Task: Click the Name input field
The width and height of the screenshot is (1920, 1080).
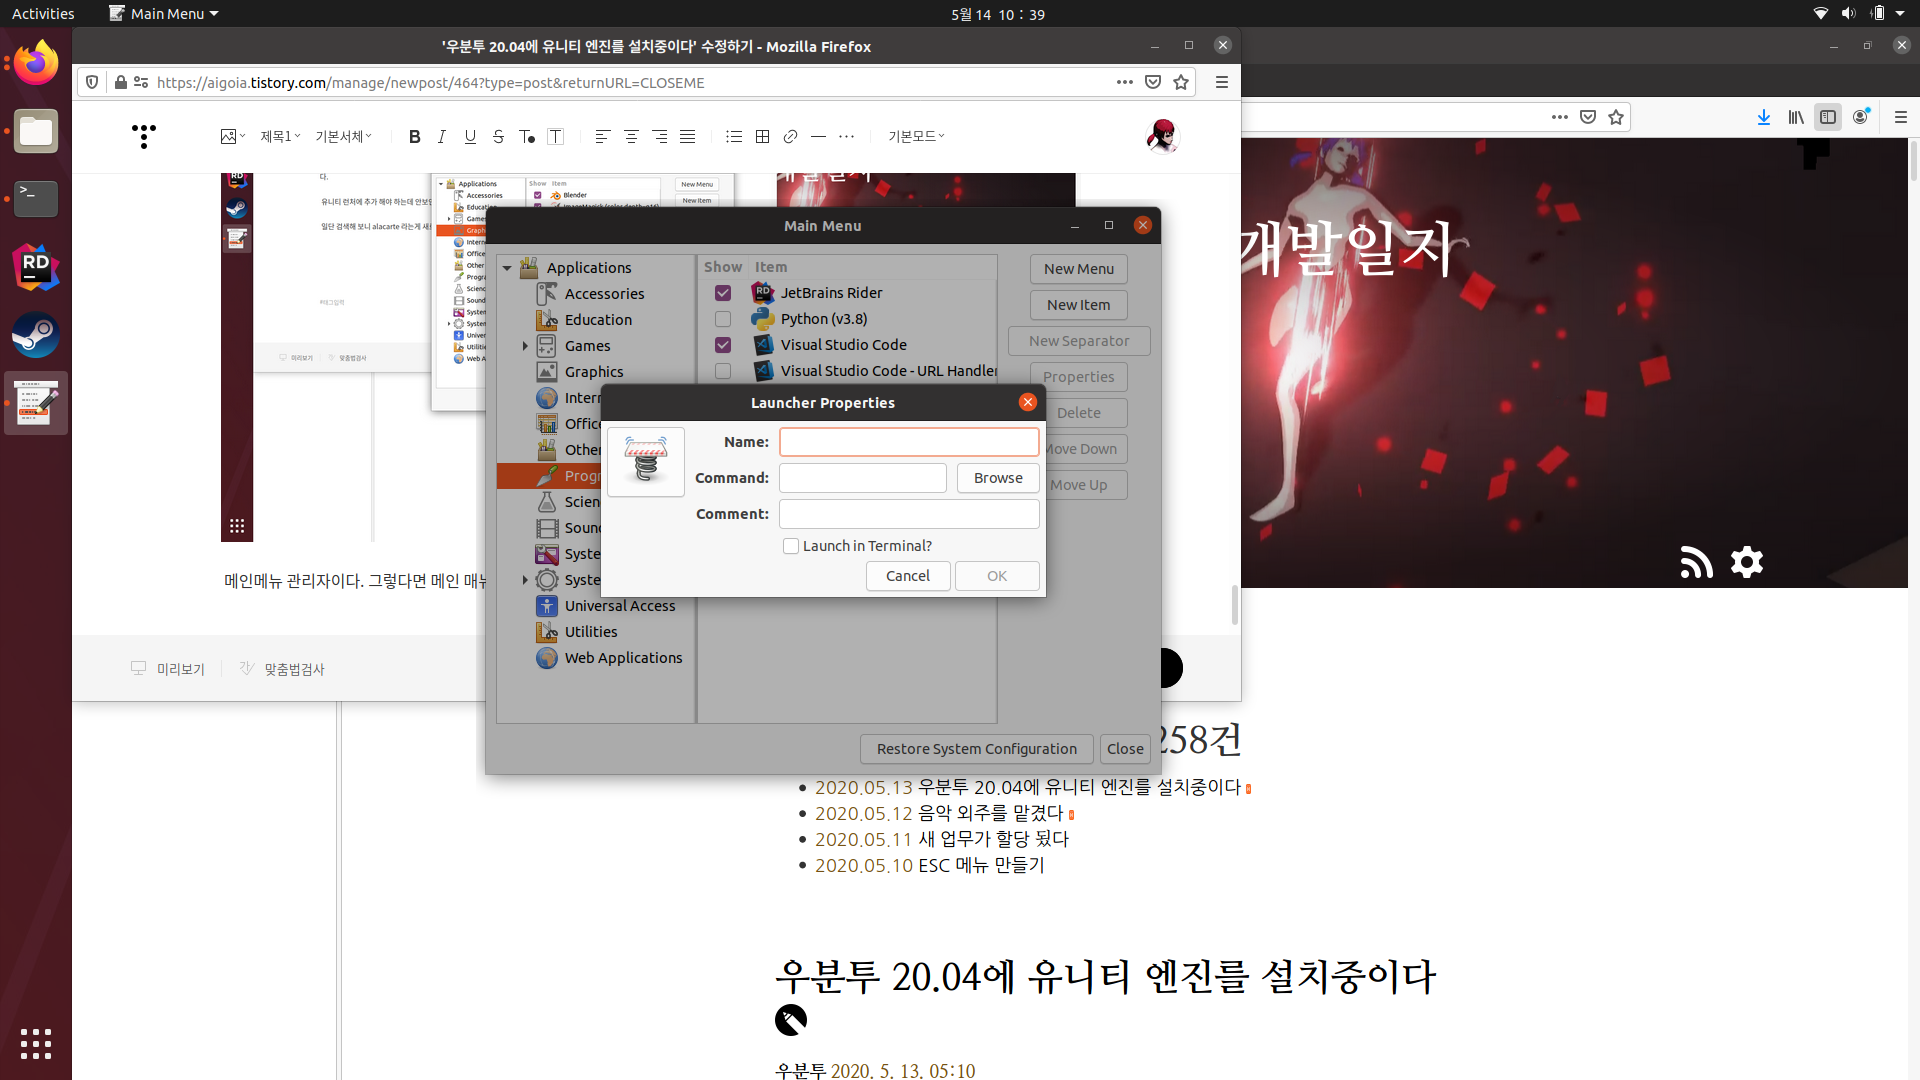Action: tap(908, 442)
